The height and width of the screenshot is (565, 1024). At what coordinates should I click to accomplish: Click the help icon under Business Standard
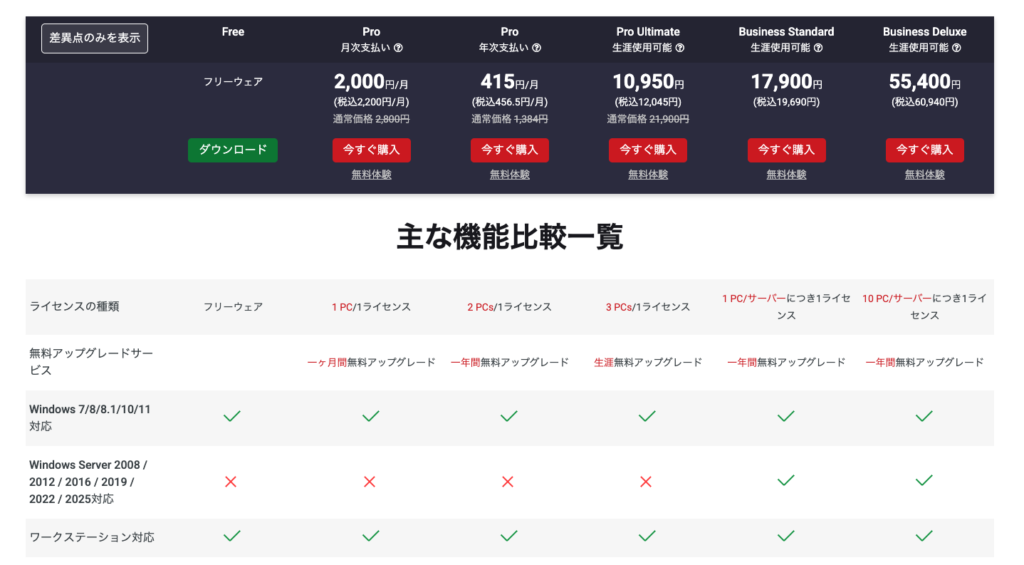[x=818, y=48]
